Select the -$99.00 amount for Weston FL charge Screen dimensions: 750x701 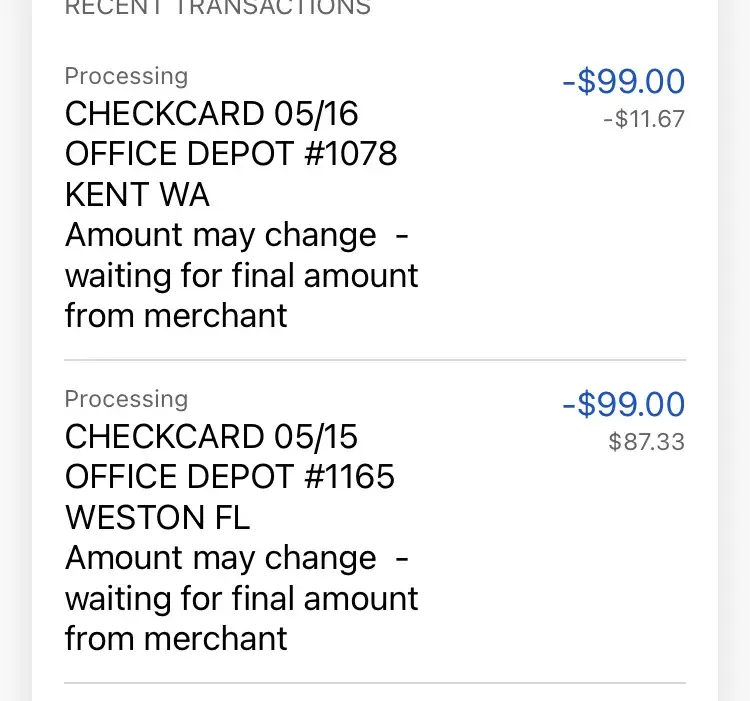click(x=623, y=405)
